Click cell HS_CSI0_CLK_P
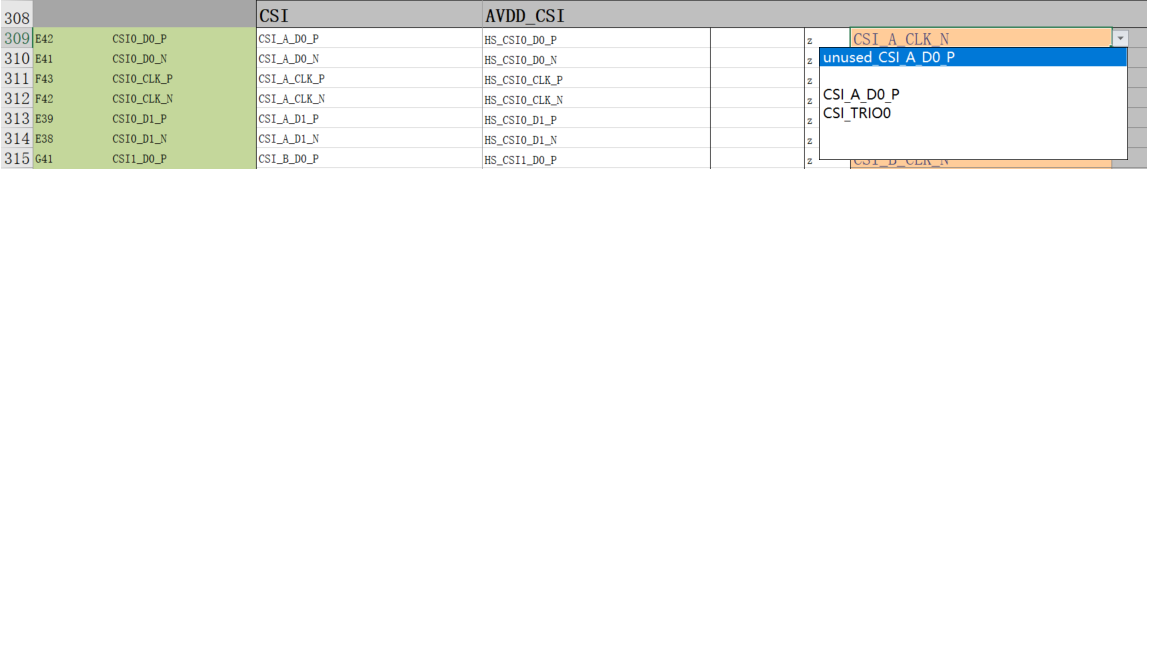This screenshot has height=648, width=1152. [596, 78]
